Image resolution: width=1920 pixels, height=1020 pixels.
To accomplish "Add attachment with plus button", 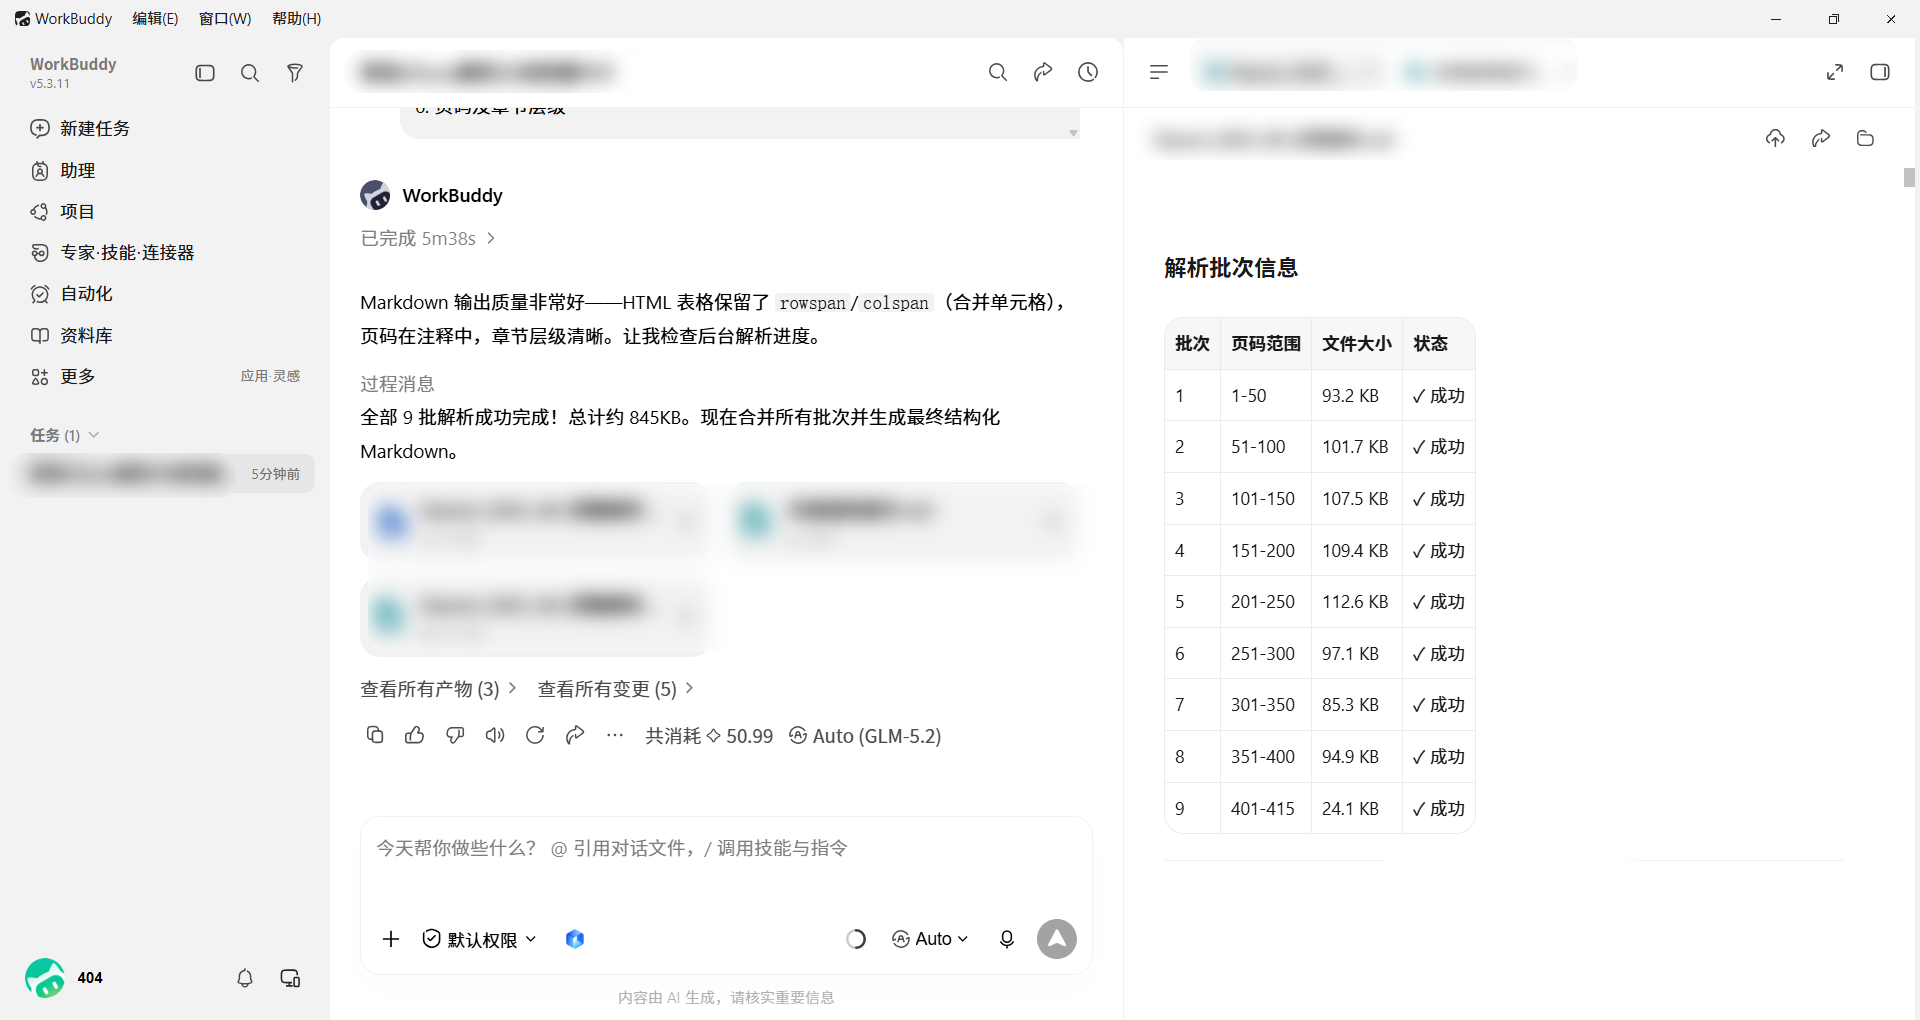I will point(391,939).
